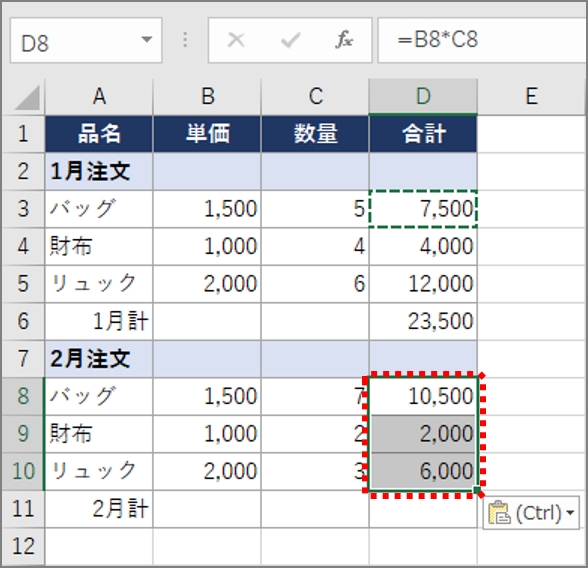The height and width of the screenshot is (568, 588).
Task: Click the Enter checkmark icon in formula bar
Action: tap(290, 40)
